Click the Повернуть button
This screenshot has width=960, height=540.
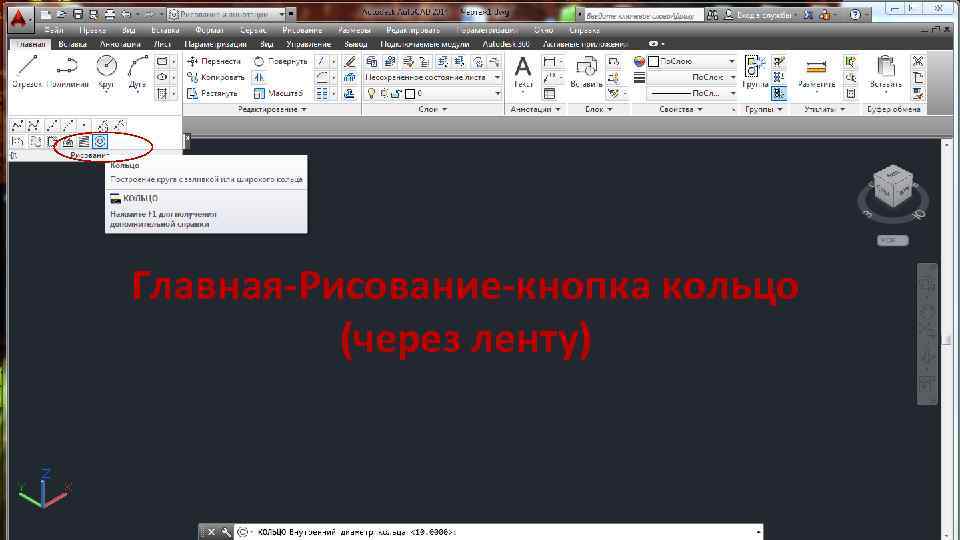point(280,61)
